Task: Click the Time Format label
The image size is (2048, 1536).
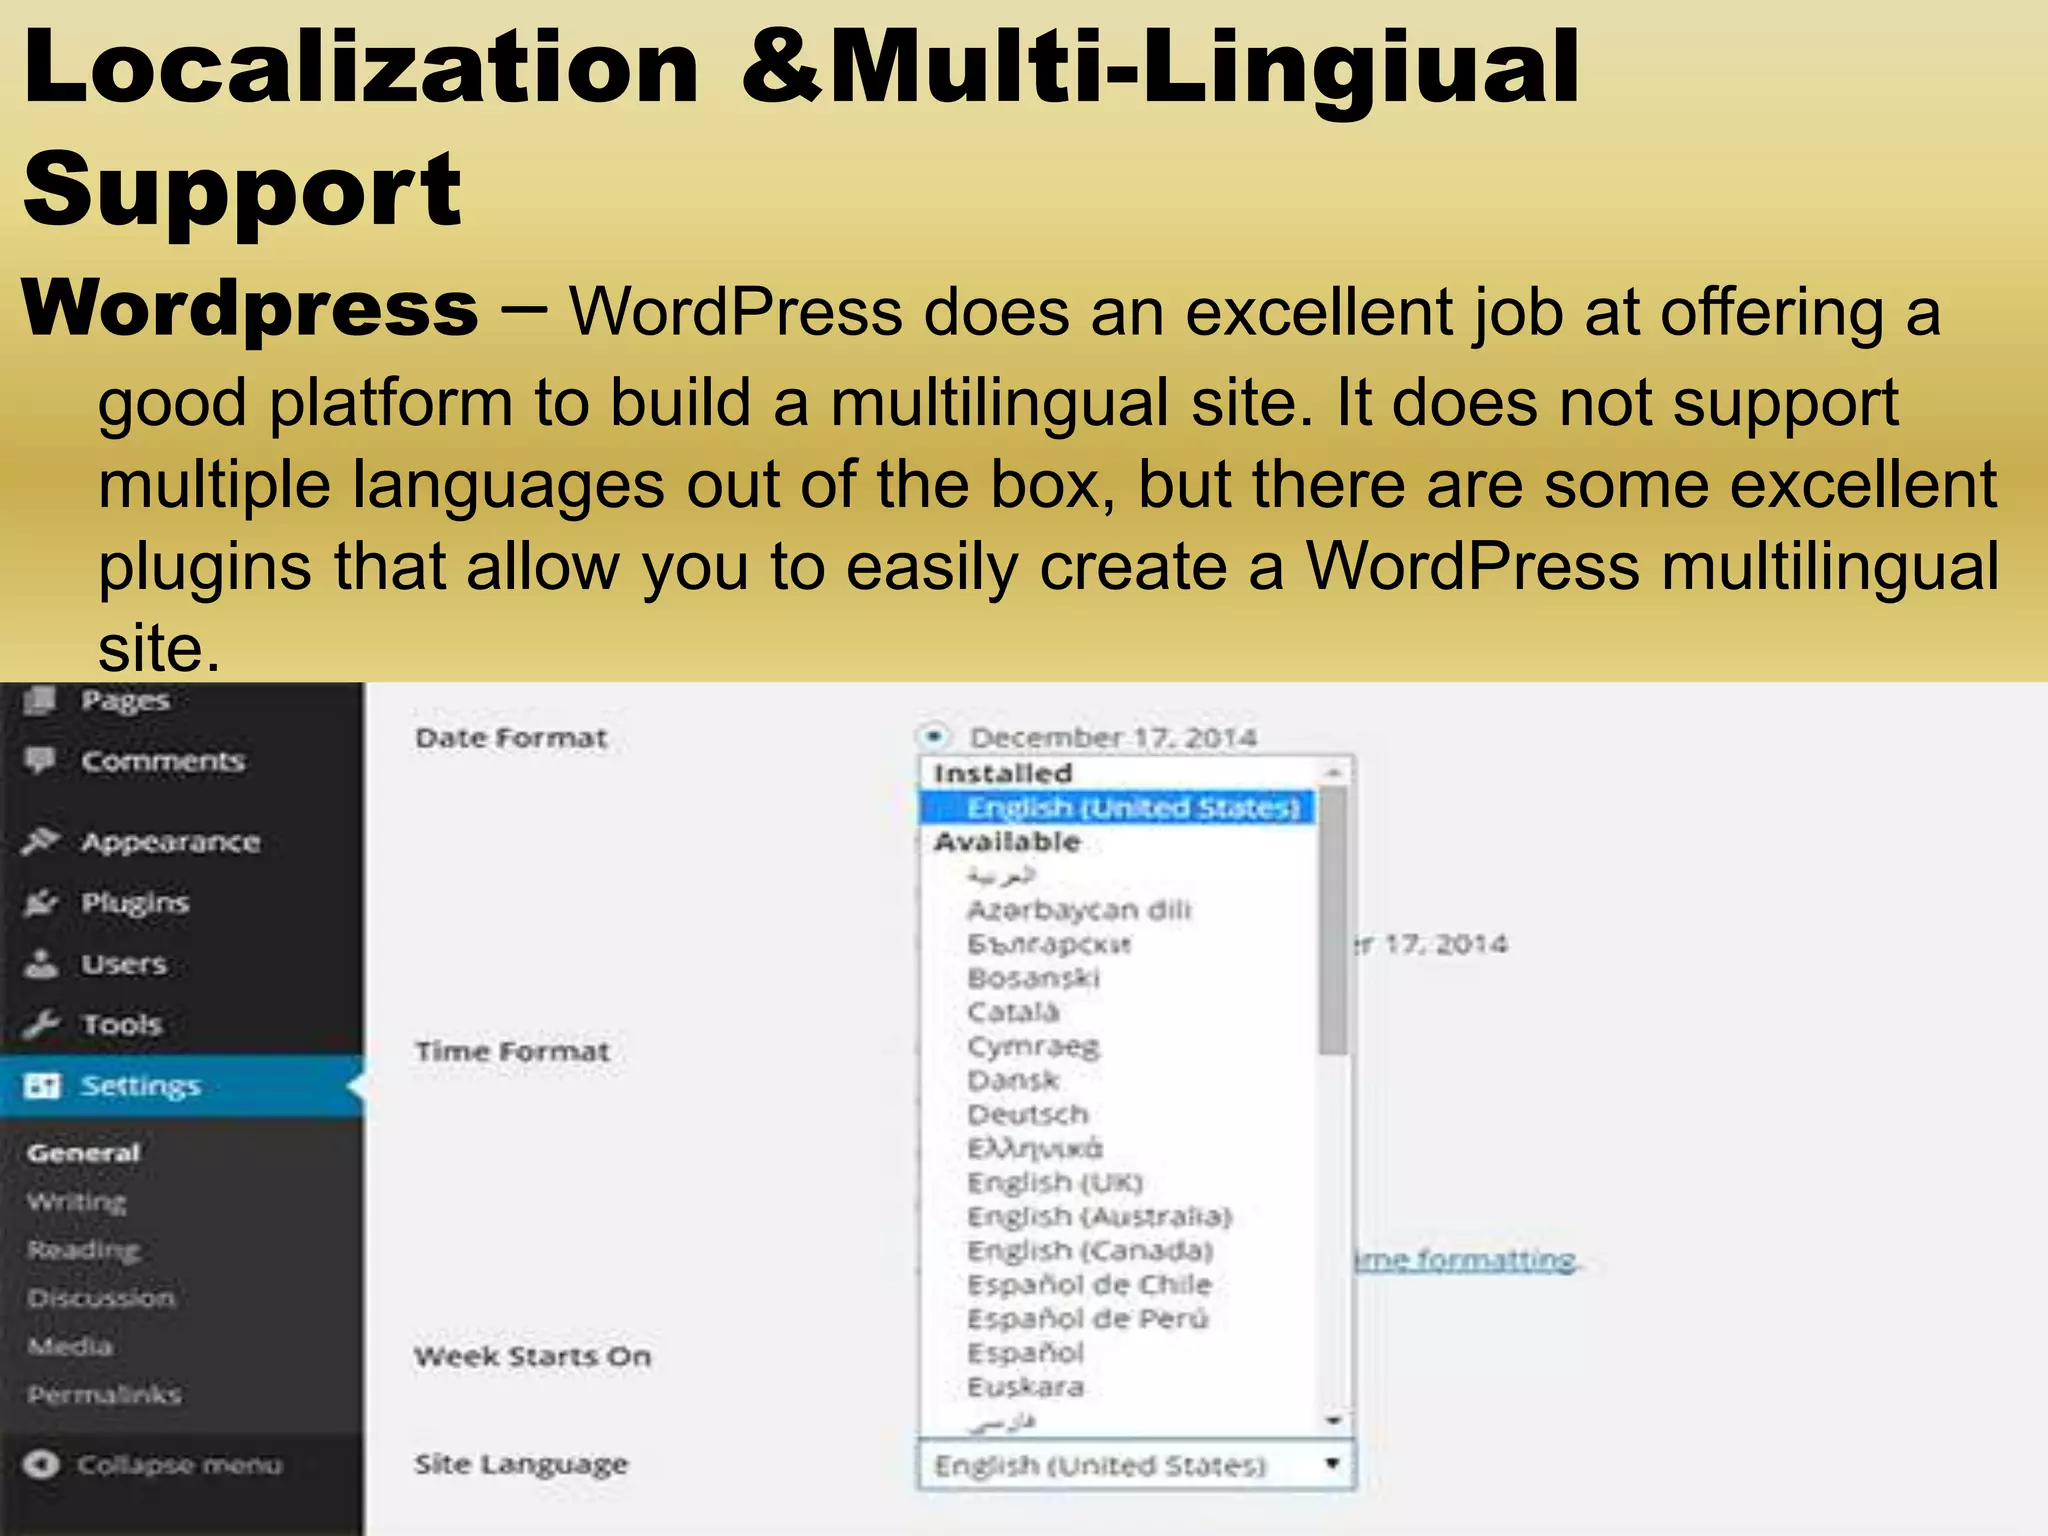Action: pyautogui.click(x=512, y=1051)
